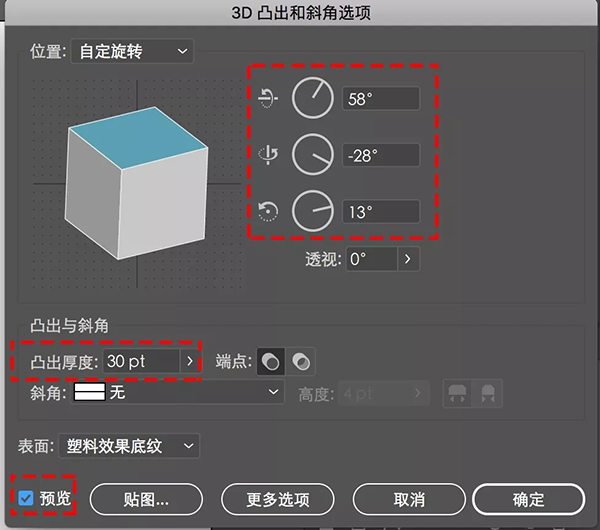The width and height of the screenshot is (600, 530).
Task: Expand the 高度 4 pt slider arrow
Action: (x=418, y=393)
